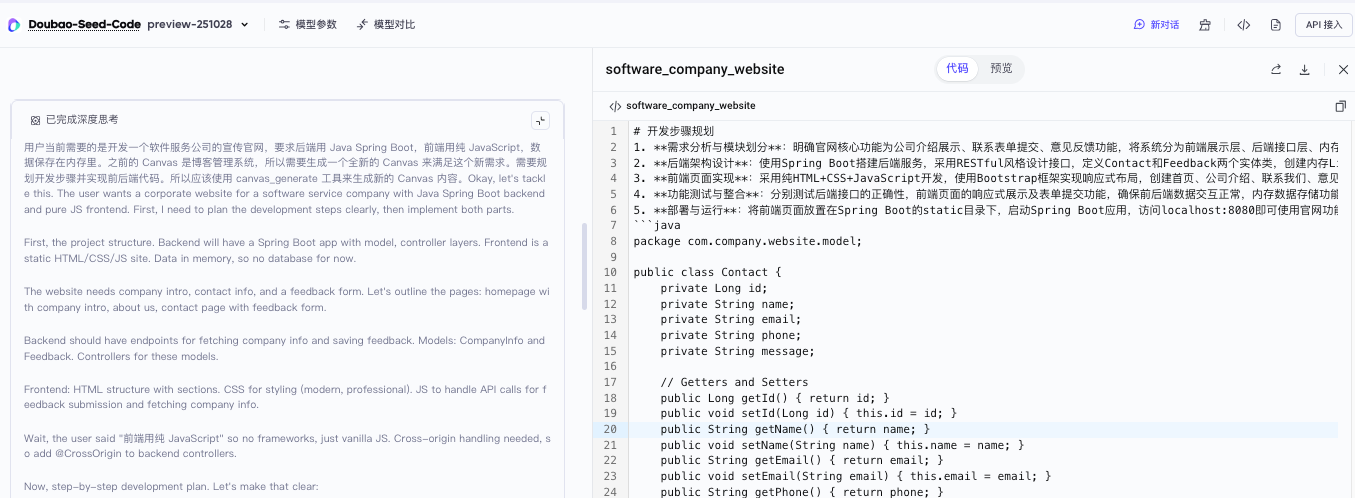
Task: Click the code view icon in header
Action: 1243,25
